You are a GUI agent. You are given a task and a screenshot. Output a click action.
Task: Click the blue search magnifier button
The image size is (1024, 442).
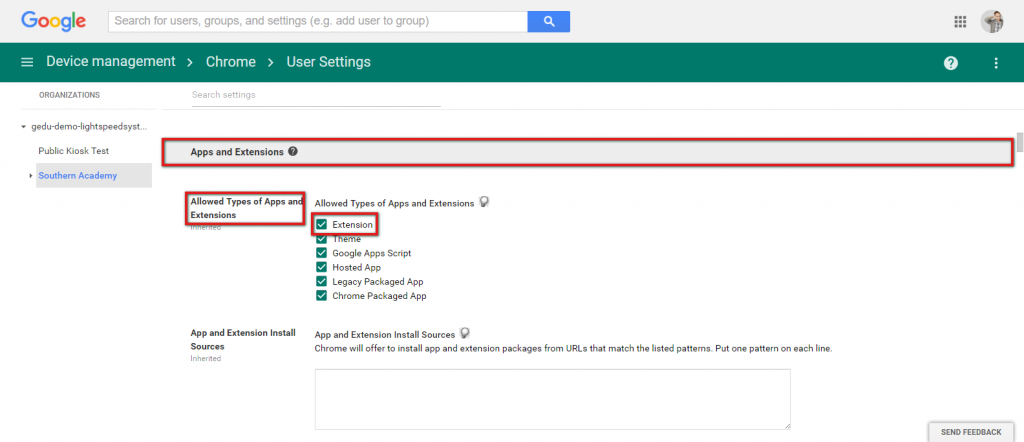click(549, 22)
